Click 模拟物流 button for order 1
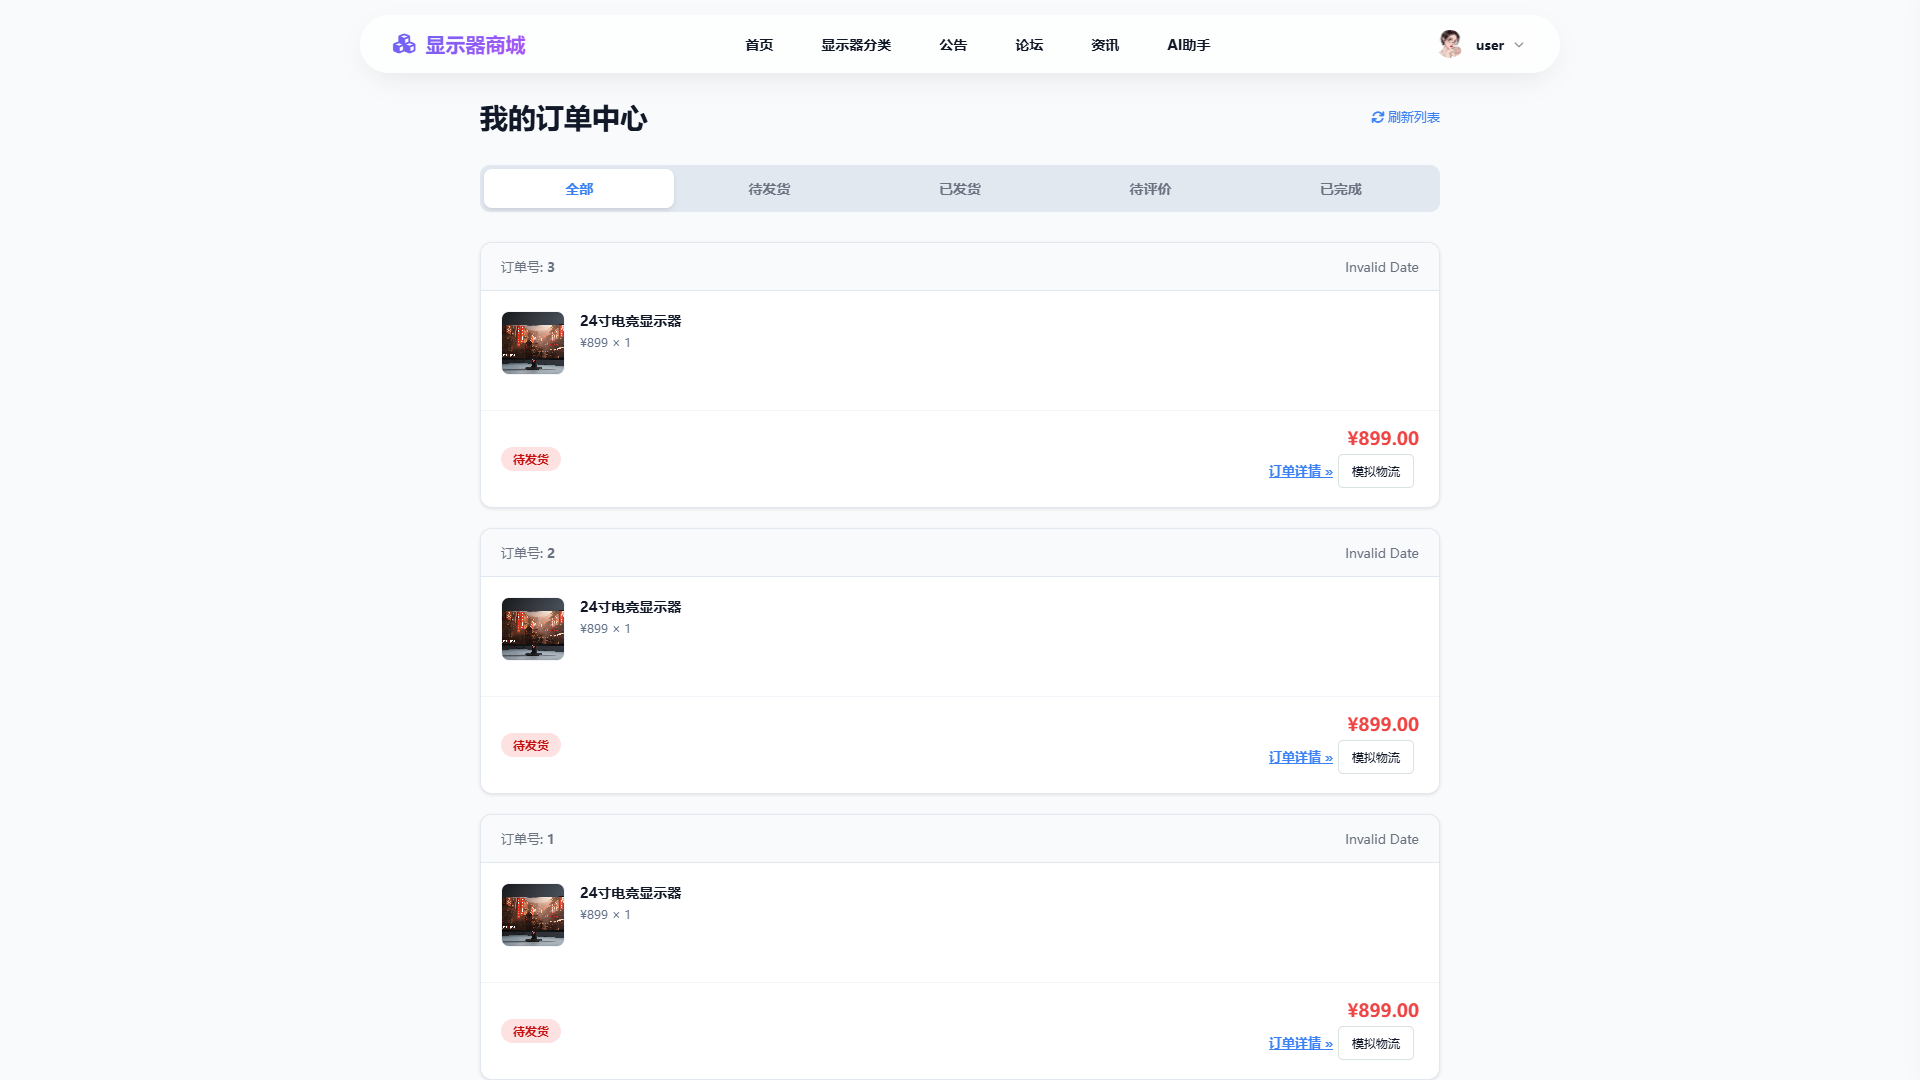1920x1080 pixels. (1376, 1043)
